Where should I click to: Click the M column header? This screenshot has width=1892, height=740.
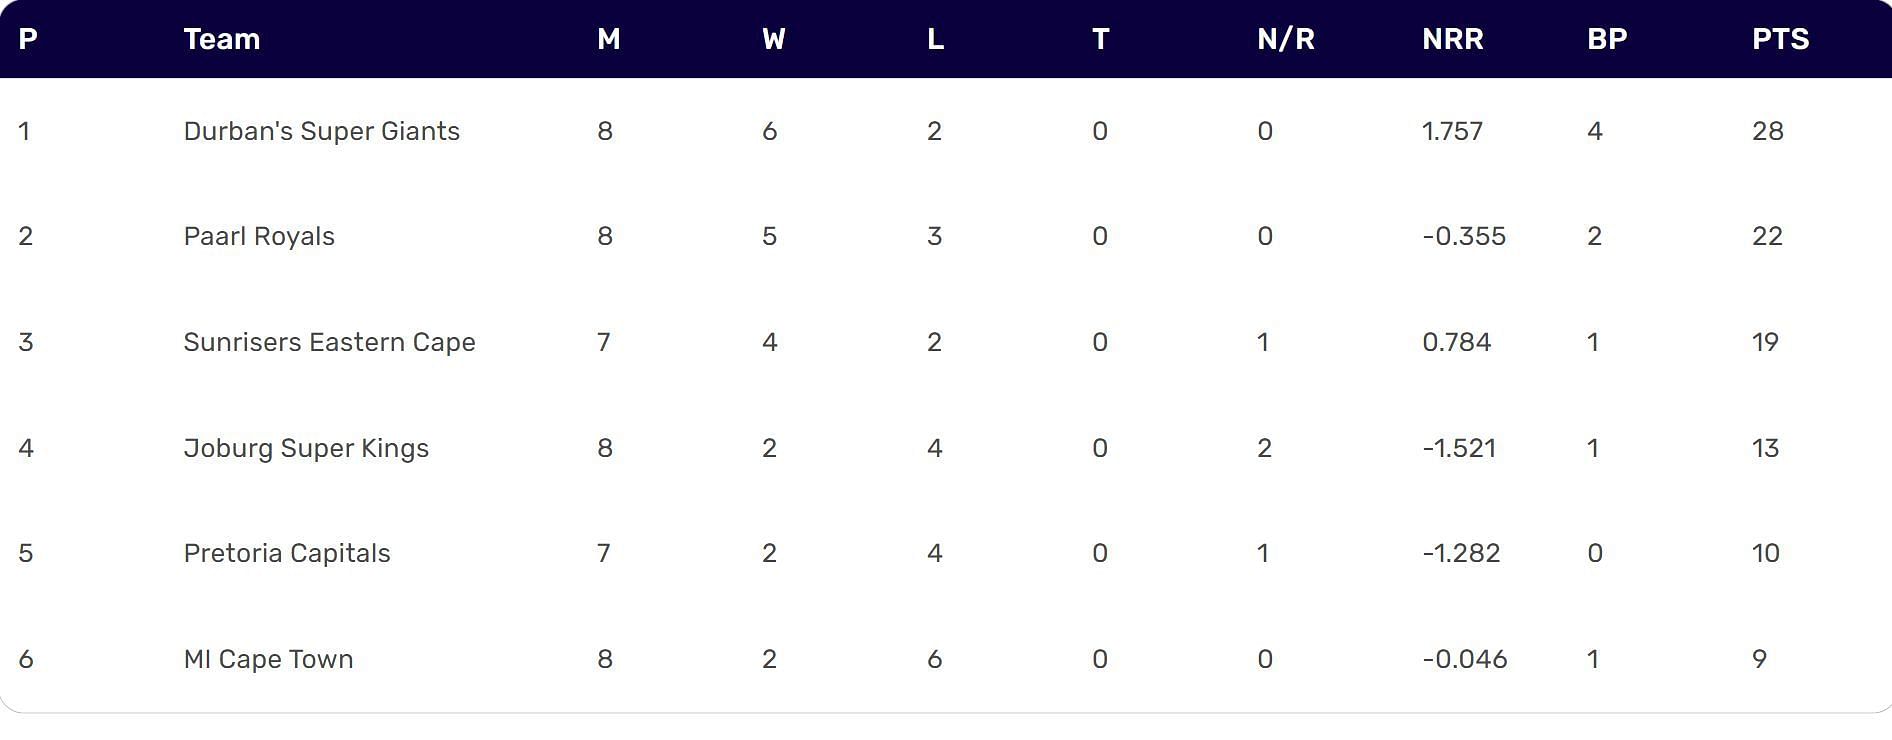(x=609, y=39)
